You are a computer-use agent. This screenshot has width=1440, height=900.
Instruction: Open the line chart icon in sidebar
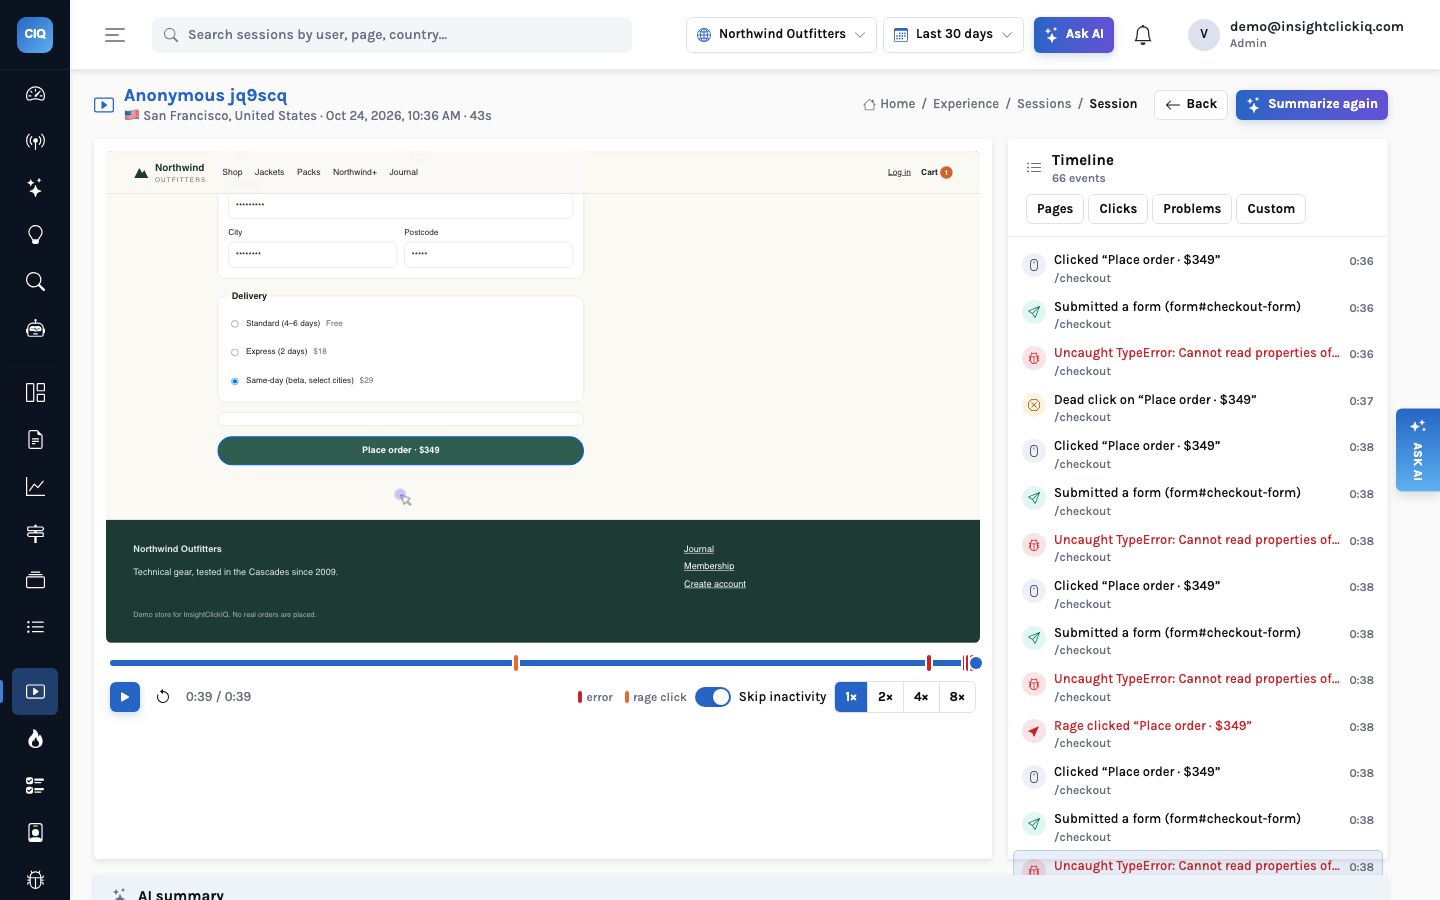click(x=35, y=486)
